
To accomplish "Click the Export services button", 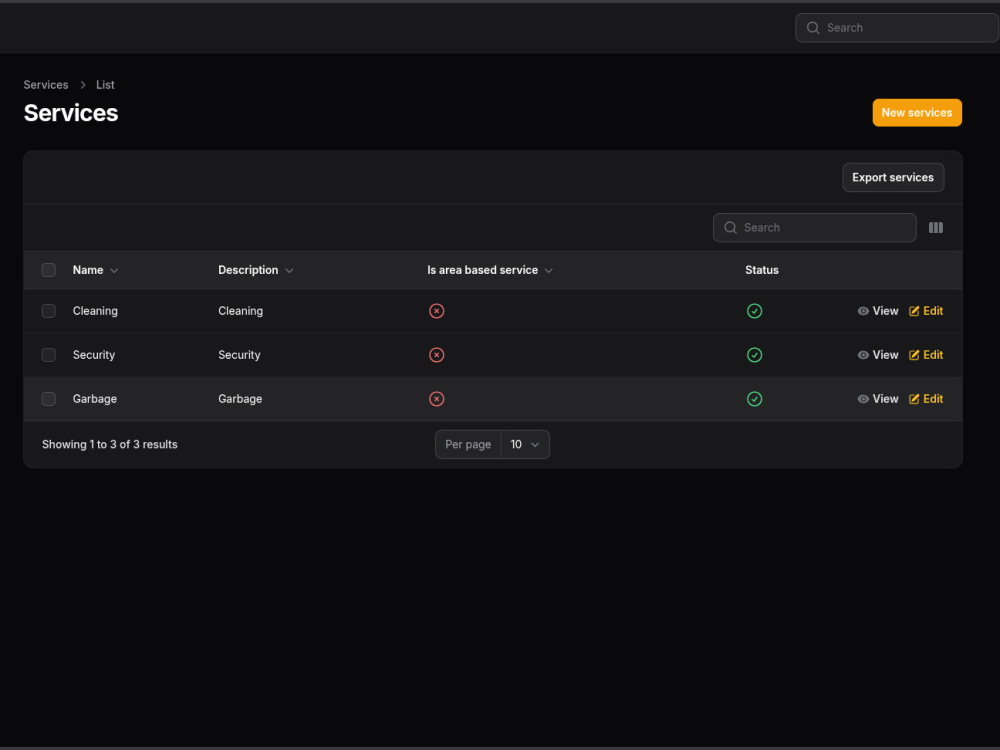I will point(893,178).
